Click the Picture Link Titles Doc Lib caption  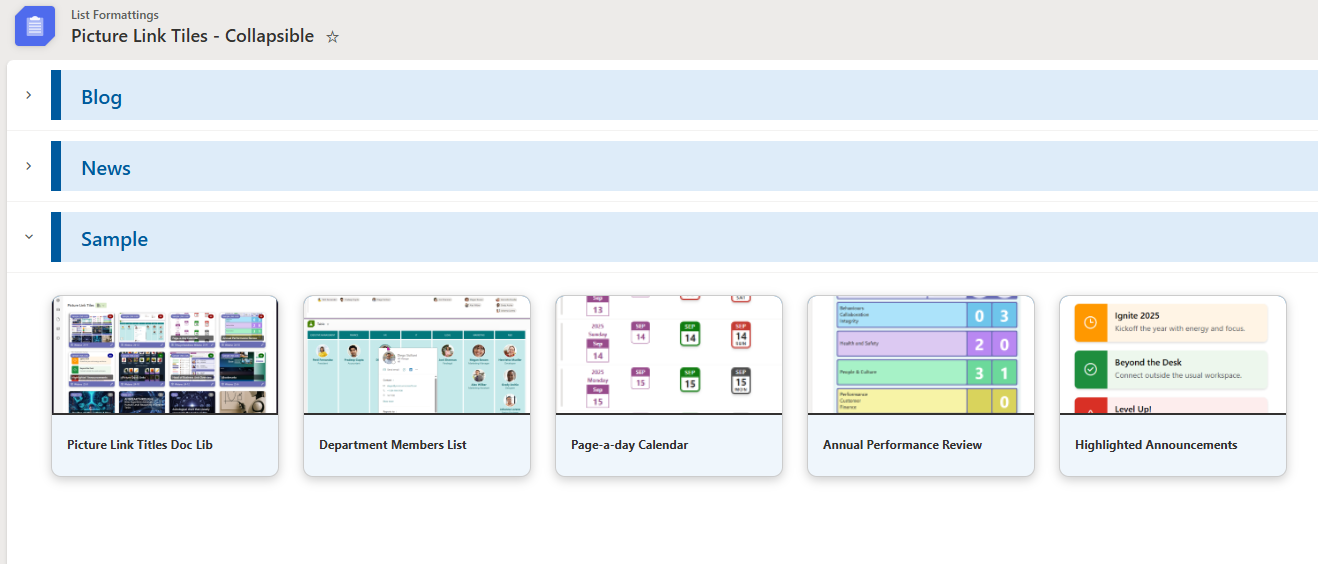pyautogui.click(x=140, y=445)
